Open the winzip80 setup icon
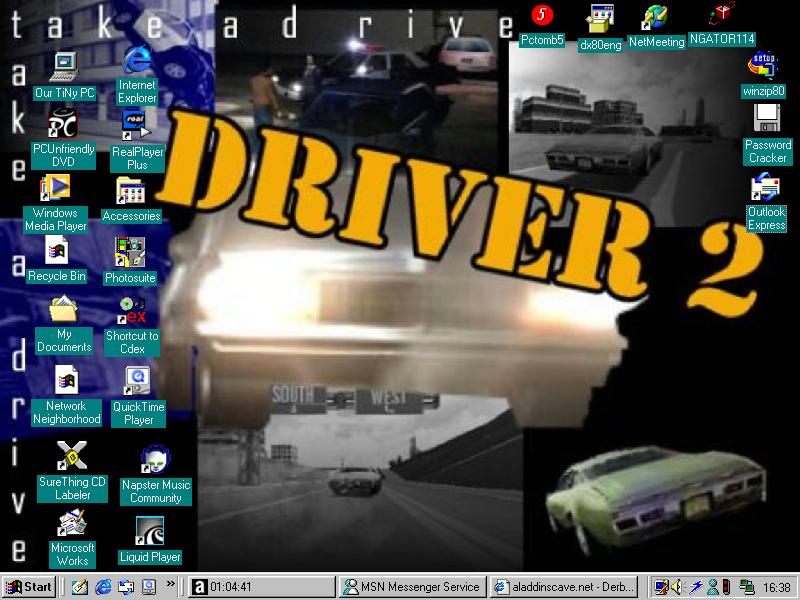This screenshot has width=800, height=600. coord(764,64)
